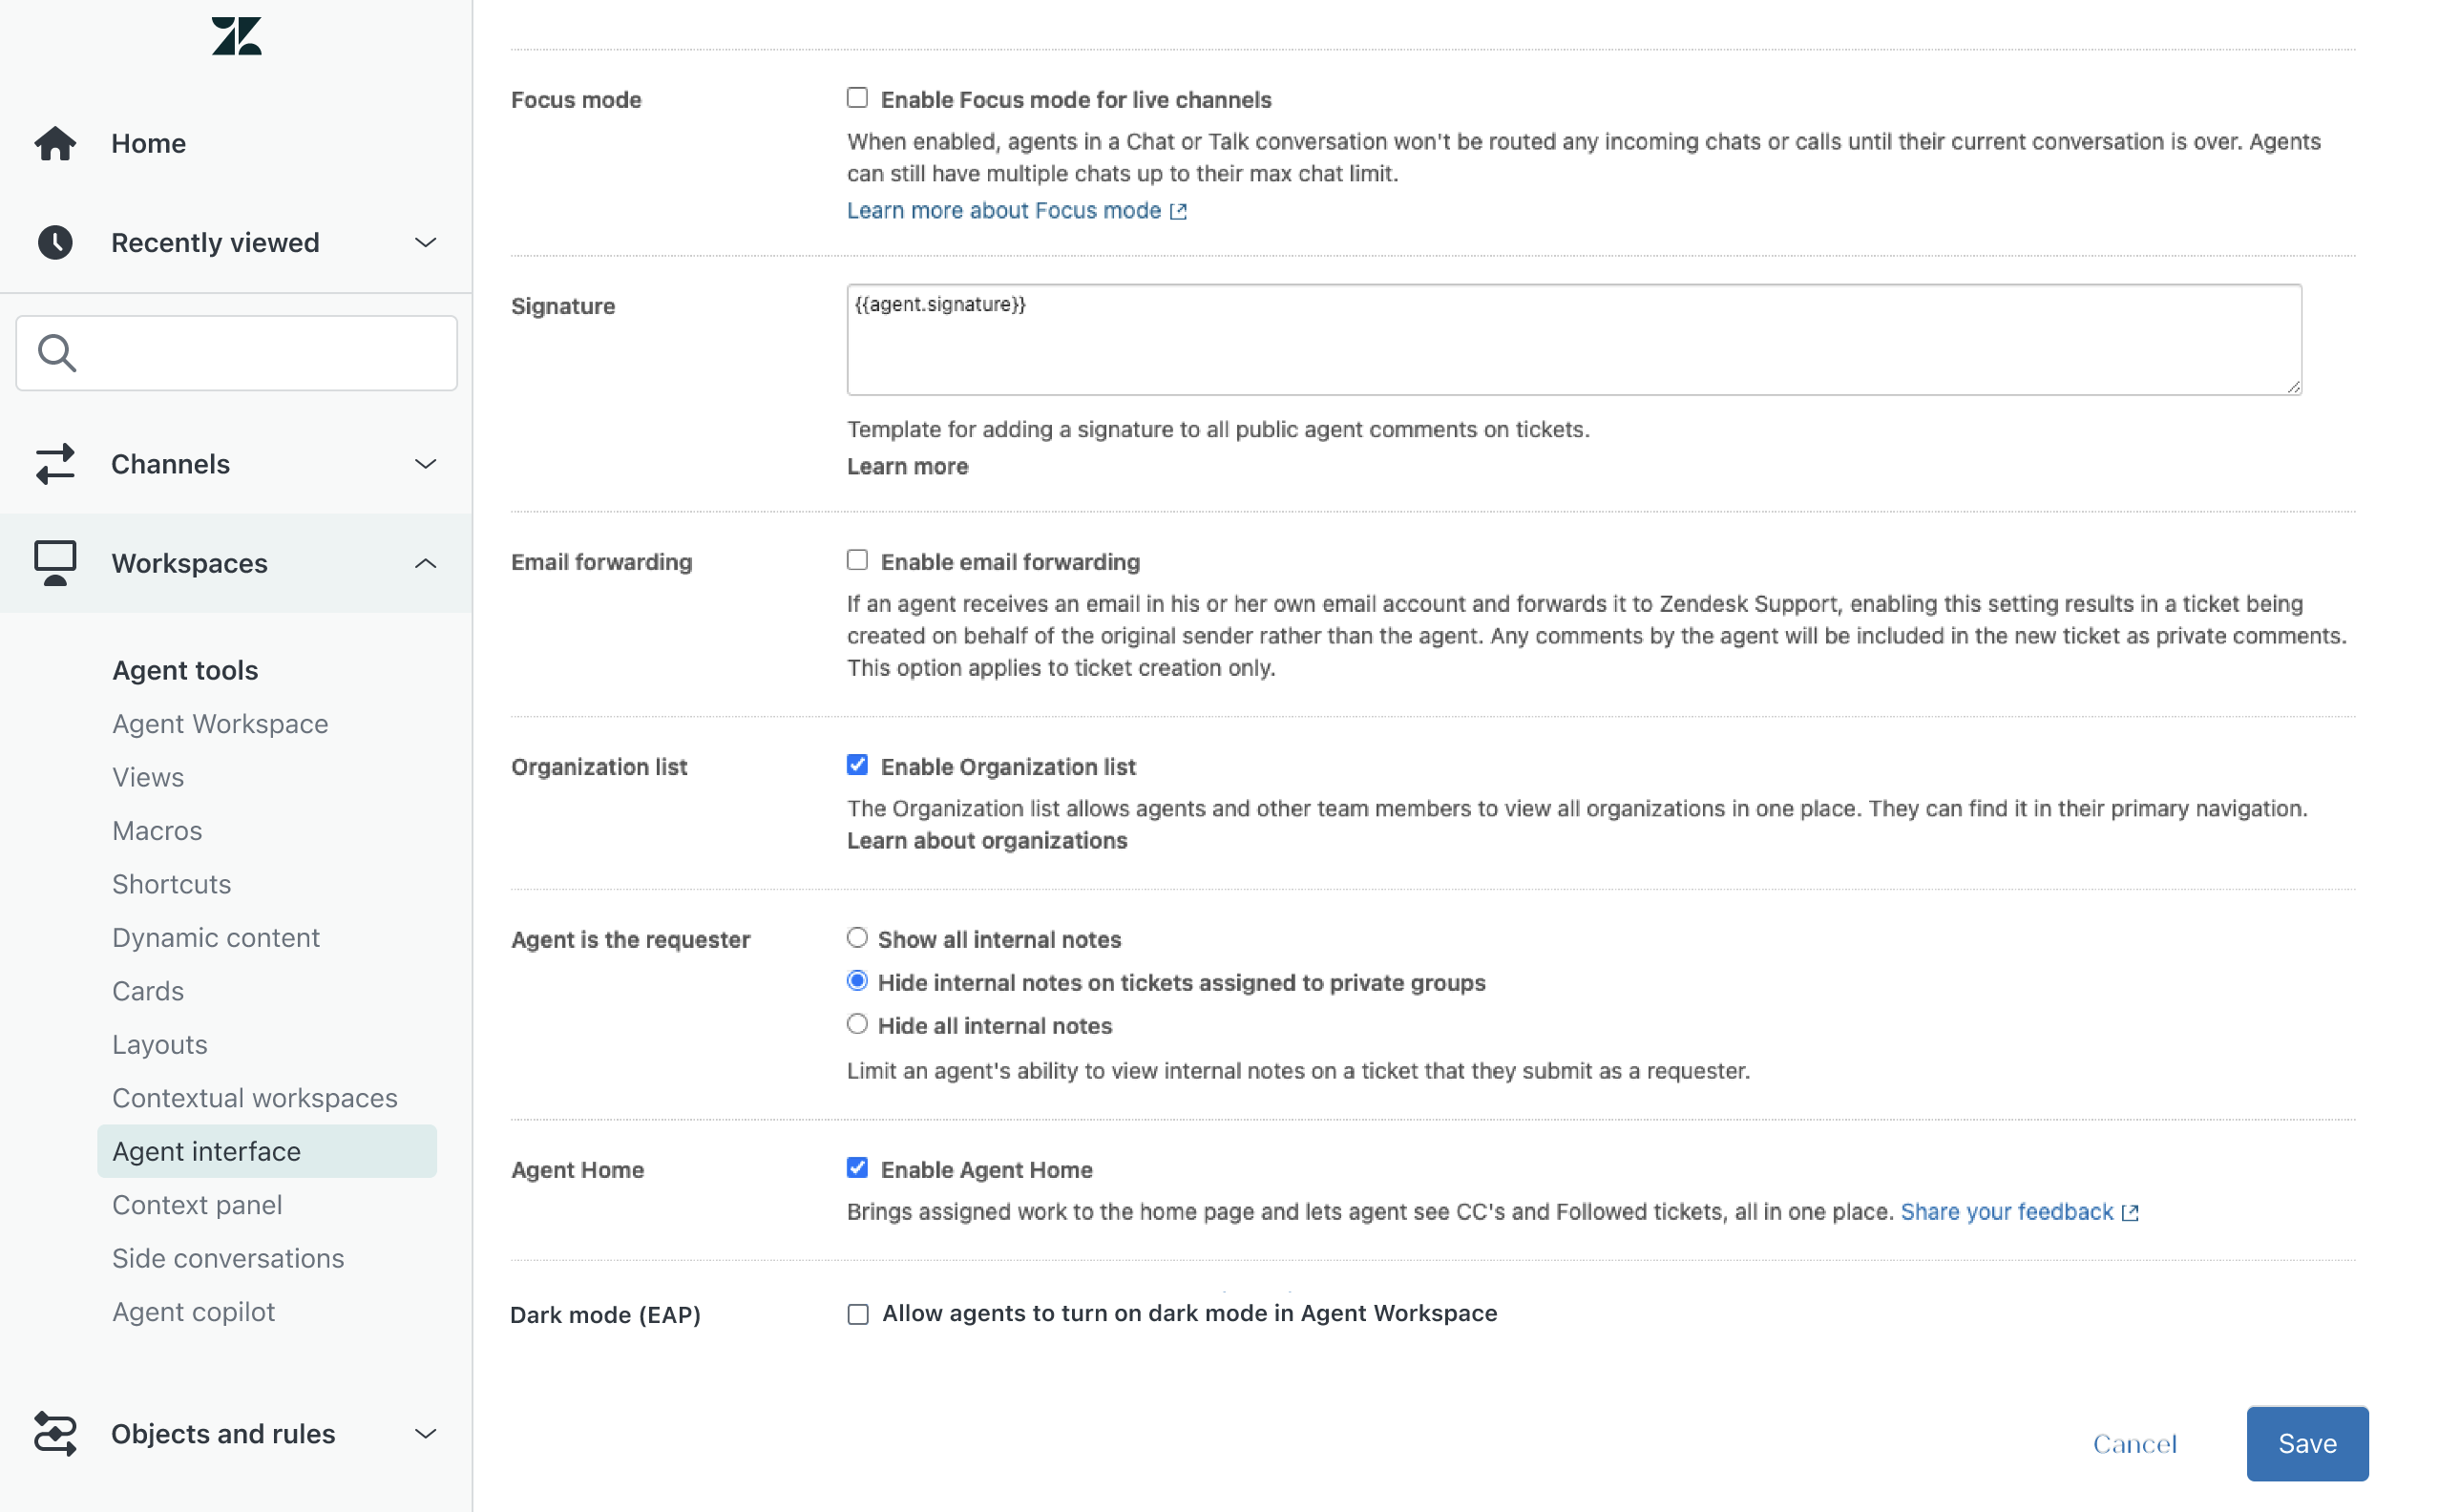Viewport: 2438px width, 1512px height.
Task: Open the Side conversations settings
Action: point(228,1257)
